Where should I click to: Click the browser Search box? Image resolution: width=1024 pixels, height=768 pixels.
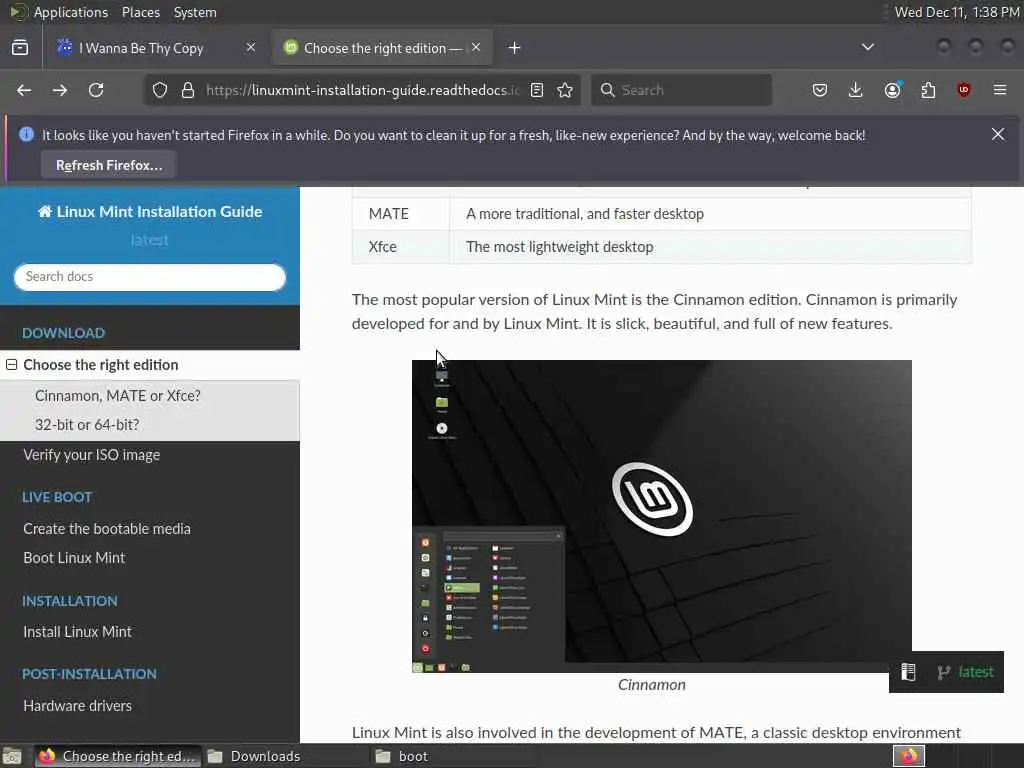click(681, 90)
